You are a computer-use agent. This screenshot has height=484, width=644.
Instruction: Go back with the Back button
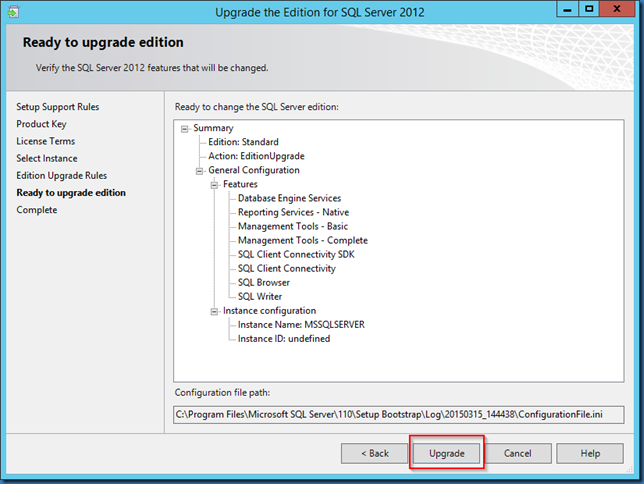point(374,453)
